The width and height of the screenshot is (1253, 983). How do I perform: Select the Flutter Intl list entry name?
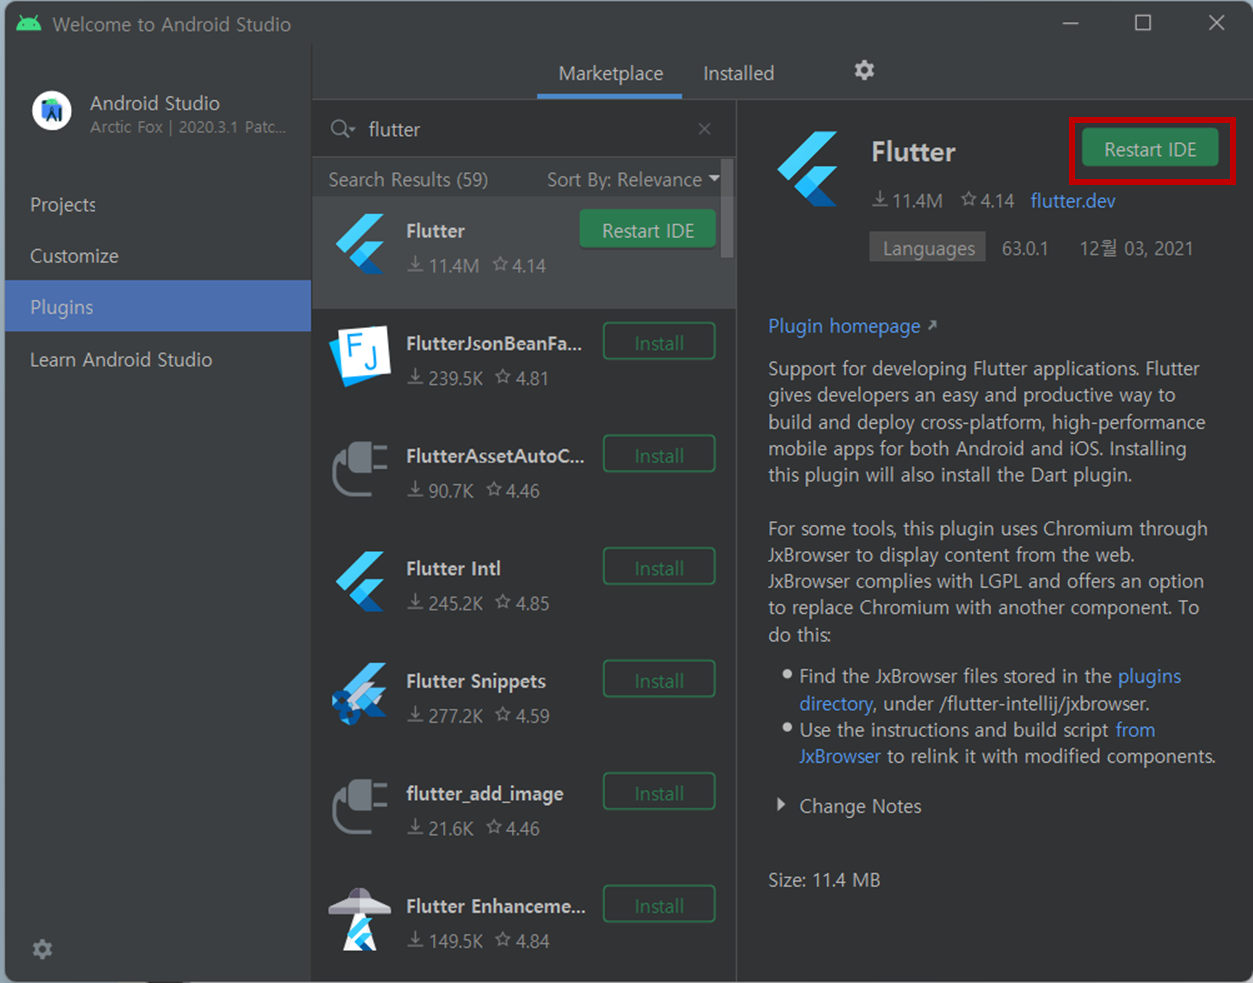click(x=453, y=568)
